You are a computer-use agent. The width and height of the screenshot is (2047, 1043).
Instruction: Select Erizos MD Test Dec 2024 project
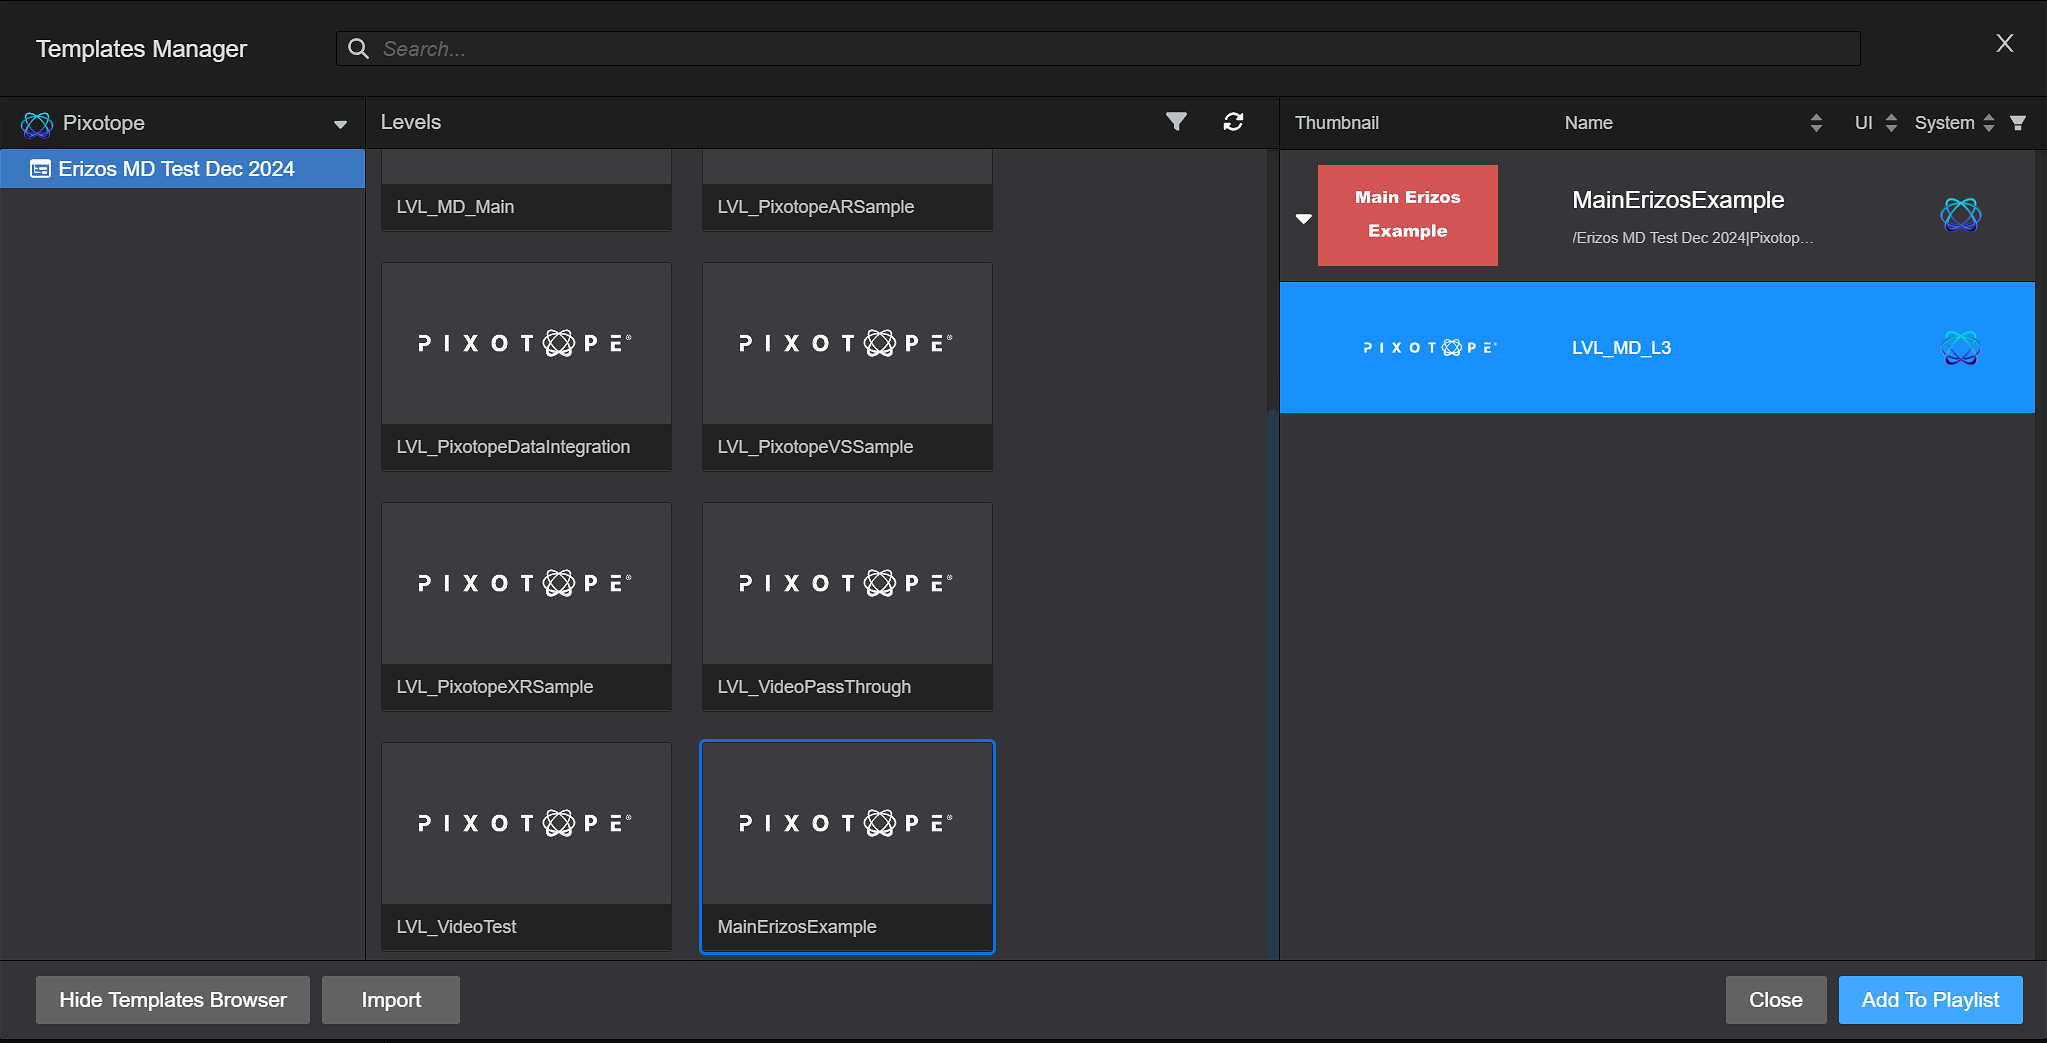pos(177,169)
